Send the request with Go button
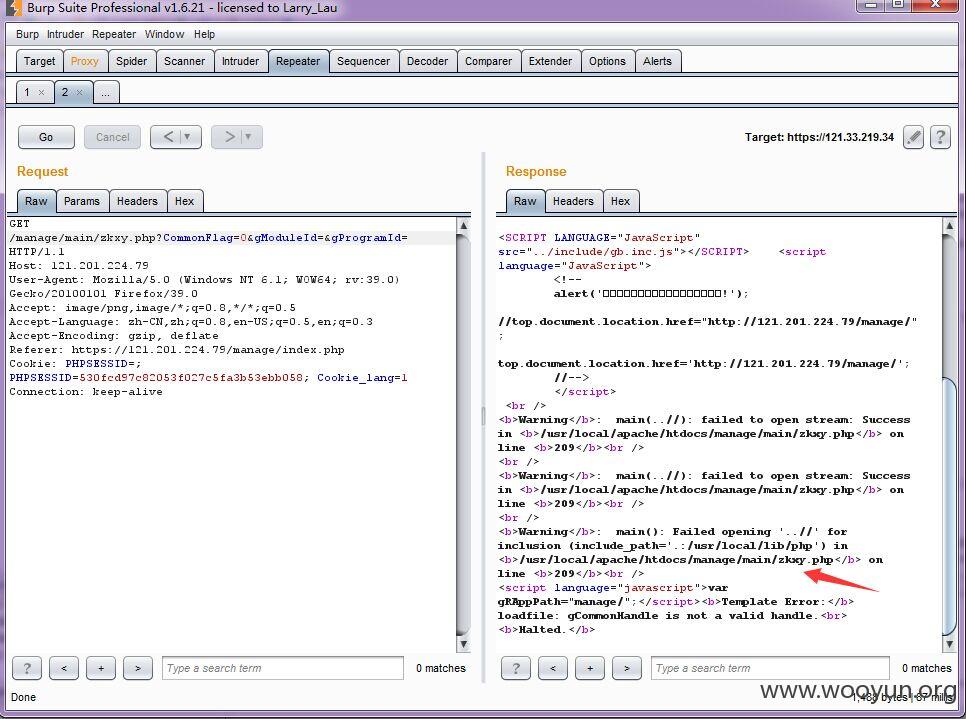The image size is (966, 719). tap(46, 137)
